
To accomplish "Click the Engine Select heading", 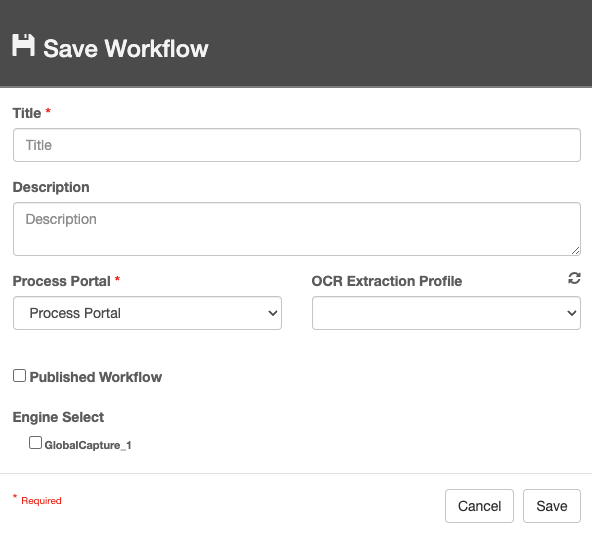I will (58, 417).
